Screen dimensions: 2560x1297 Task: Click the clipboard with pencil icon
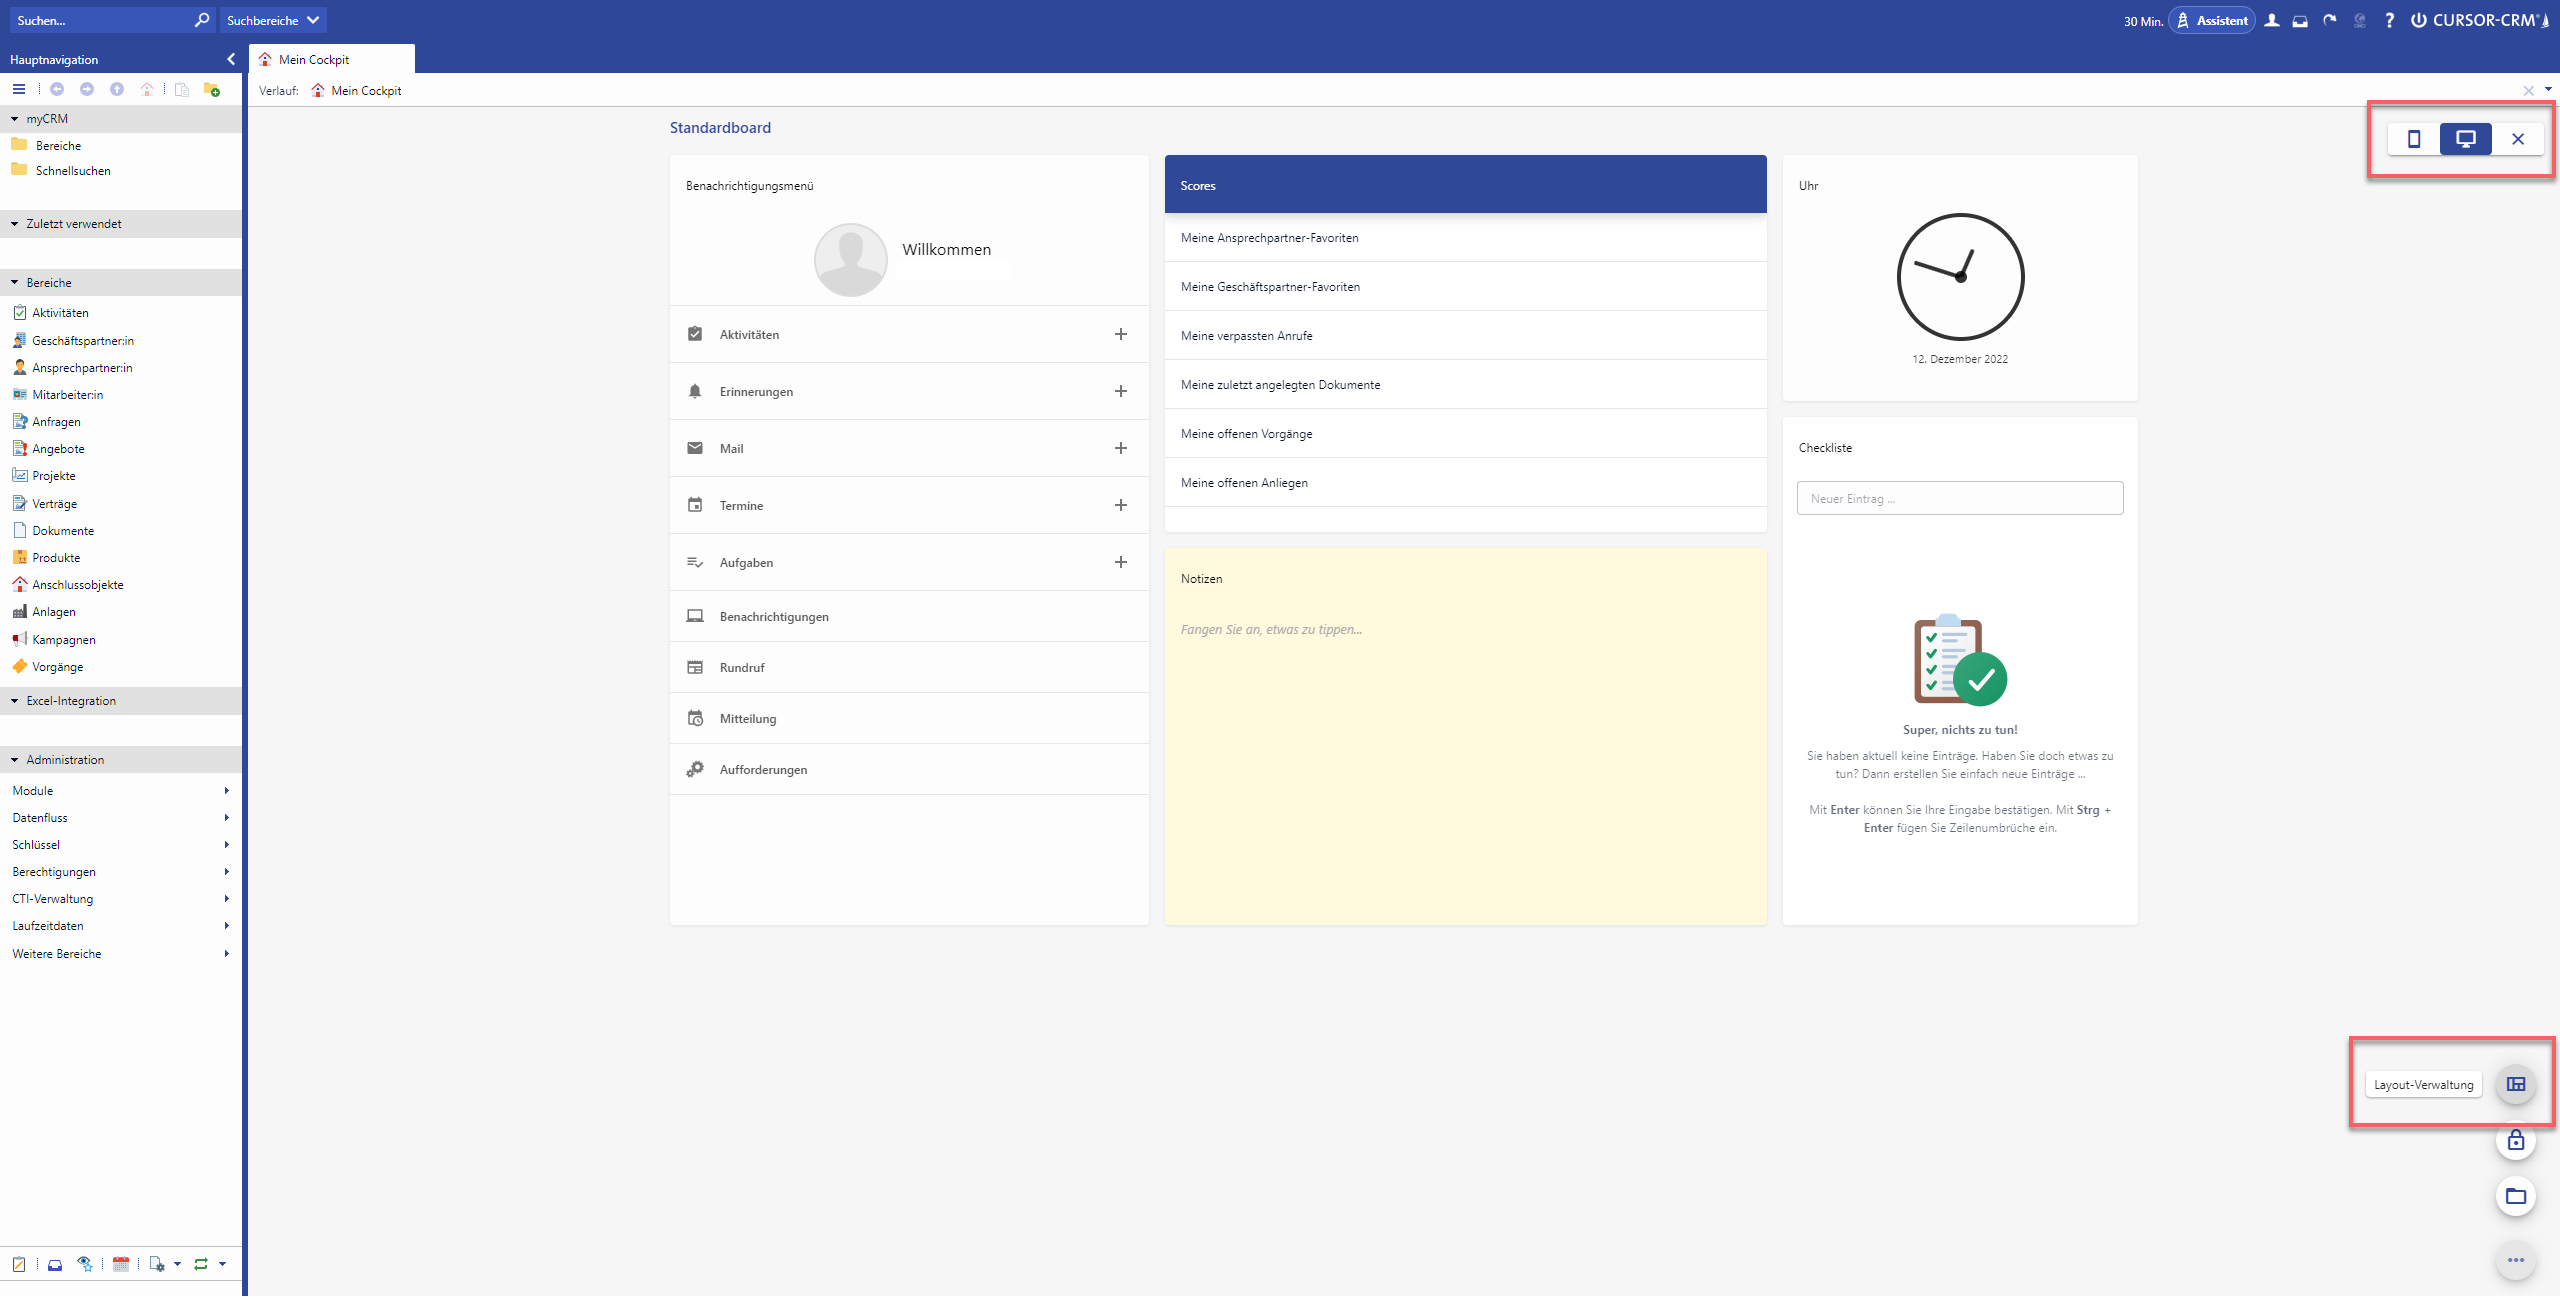pos(18,1264)
